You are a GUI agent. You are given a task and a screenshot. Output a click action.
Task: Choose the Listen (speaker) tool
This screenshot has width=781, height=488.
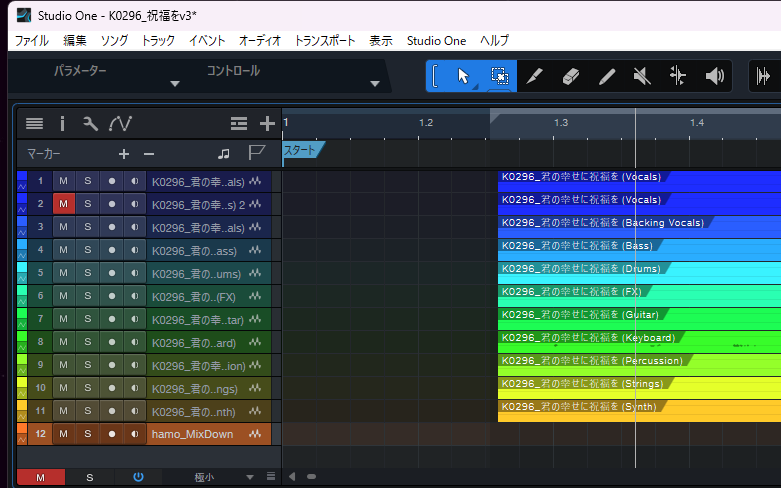point(714,76)
